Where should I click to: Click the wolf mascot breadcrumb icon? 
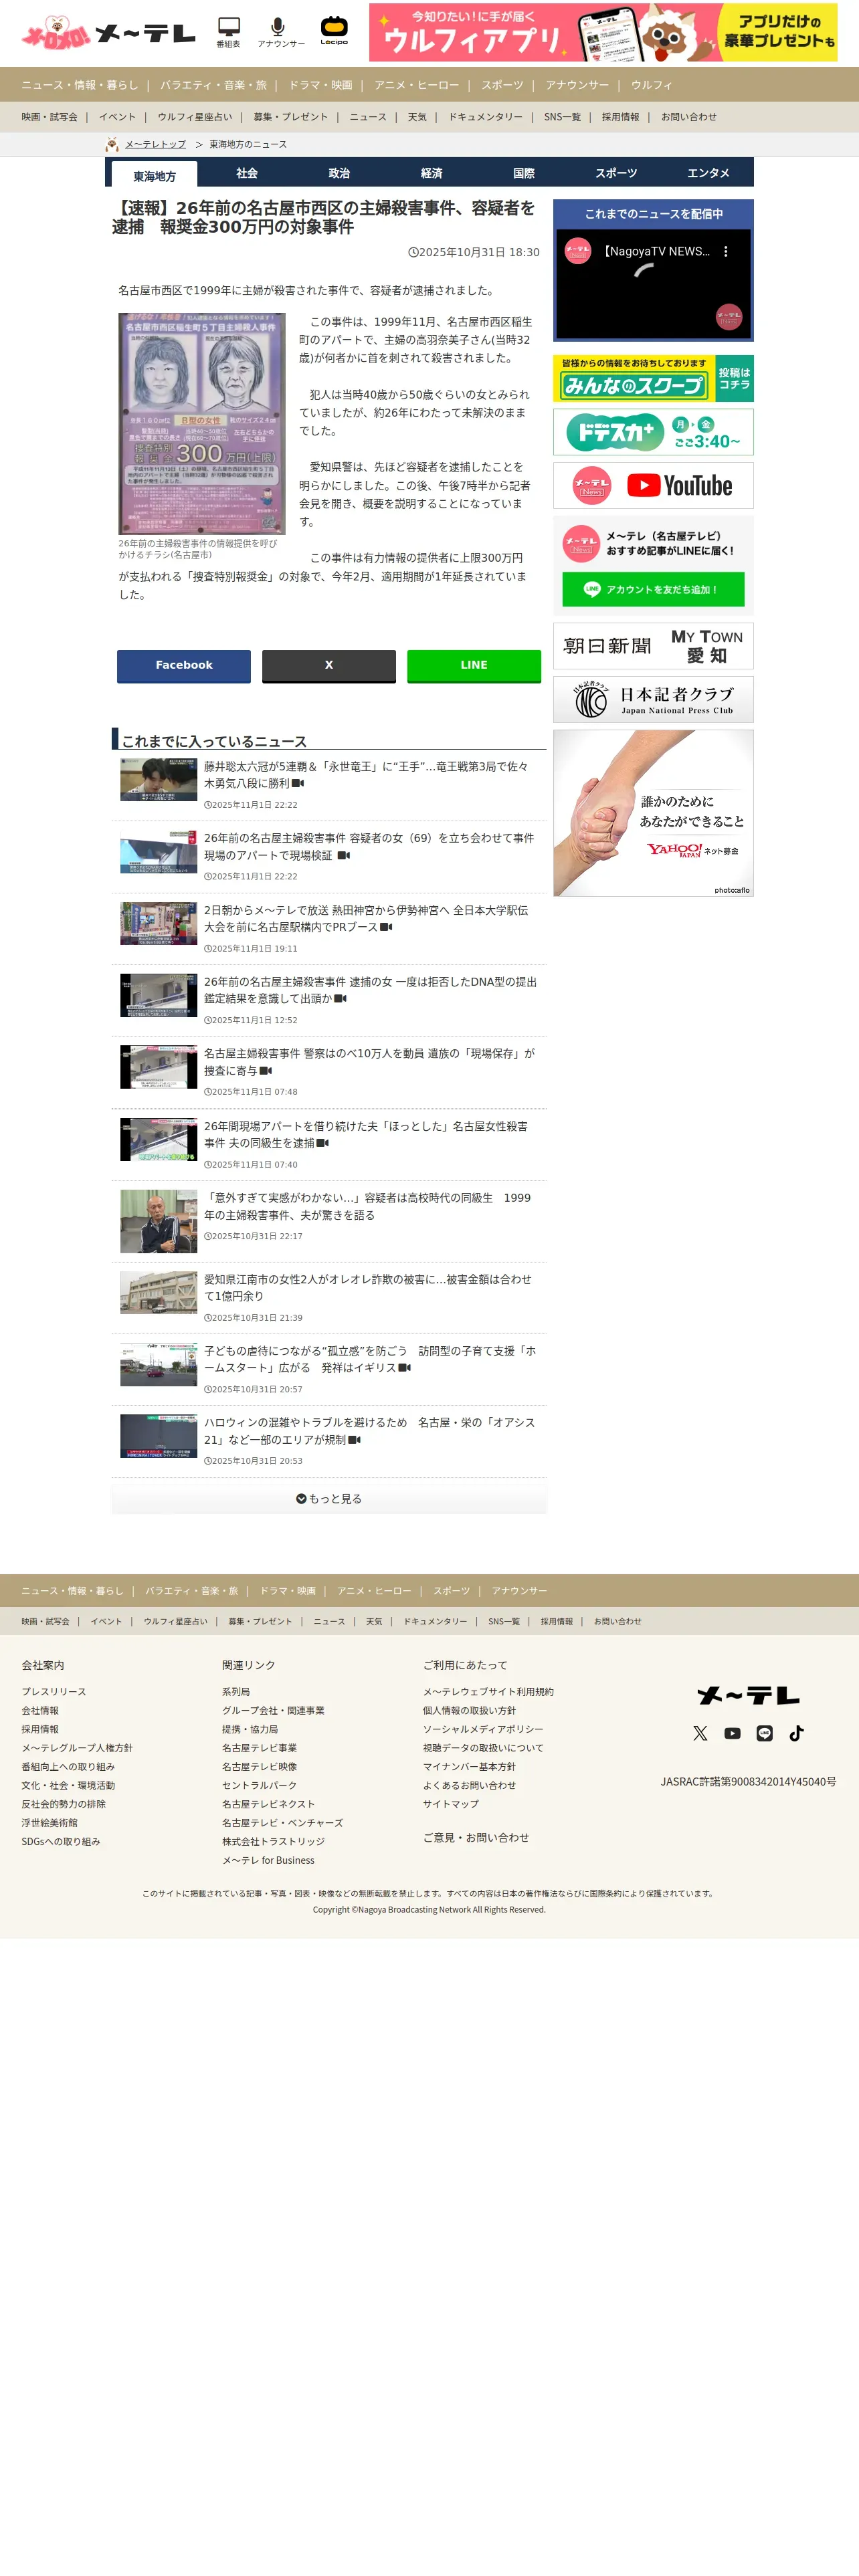click(112, 144)
